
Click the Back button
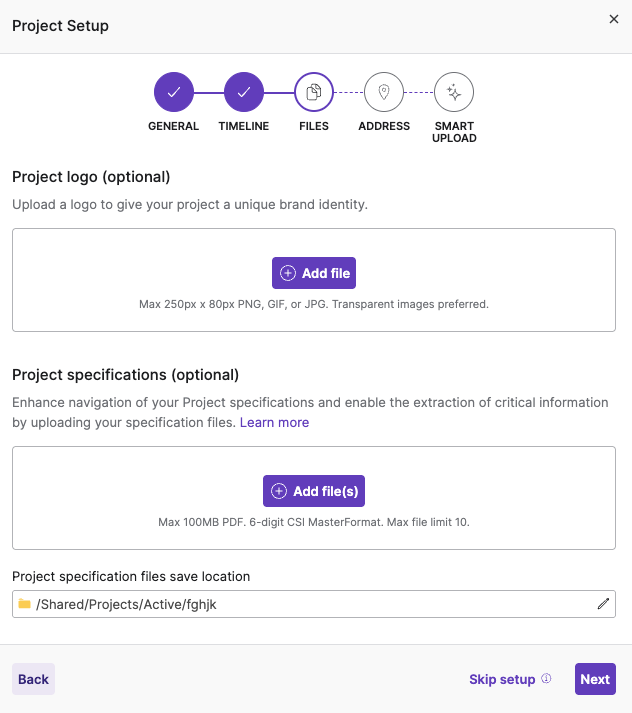(x=33, y=679)
